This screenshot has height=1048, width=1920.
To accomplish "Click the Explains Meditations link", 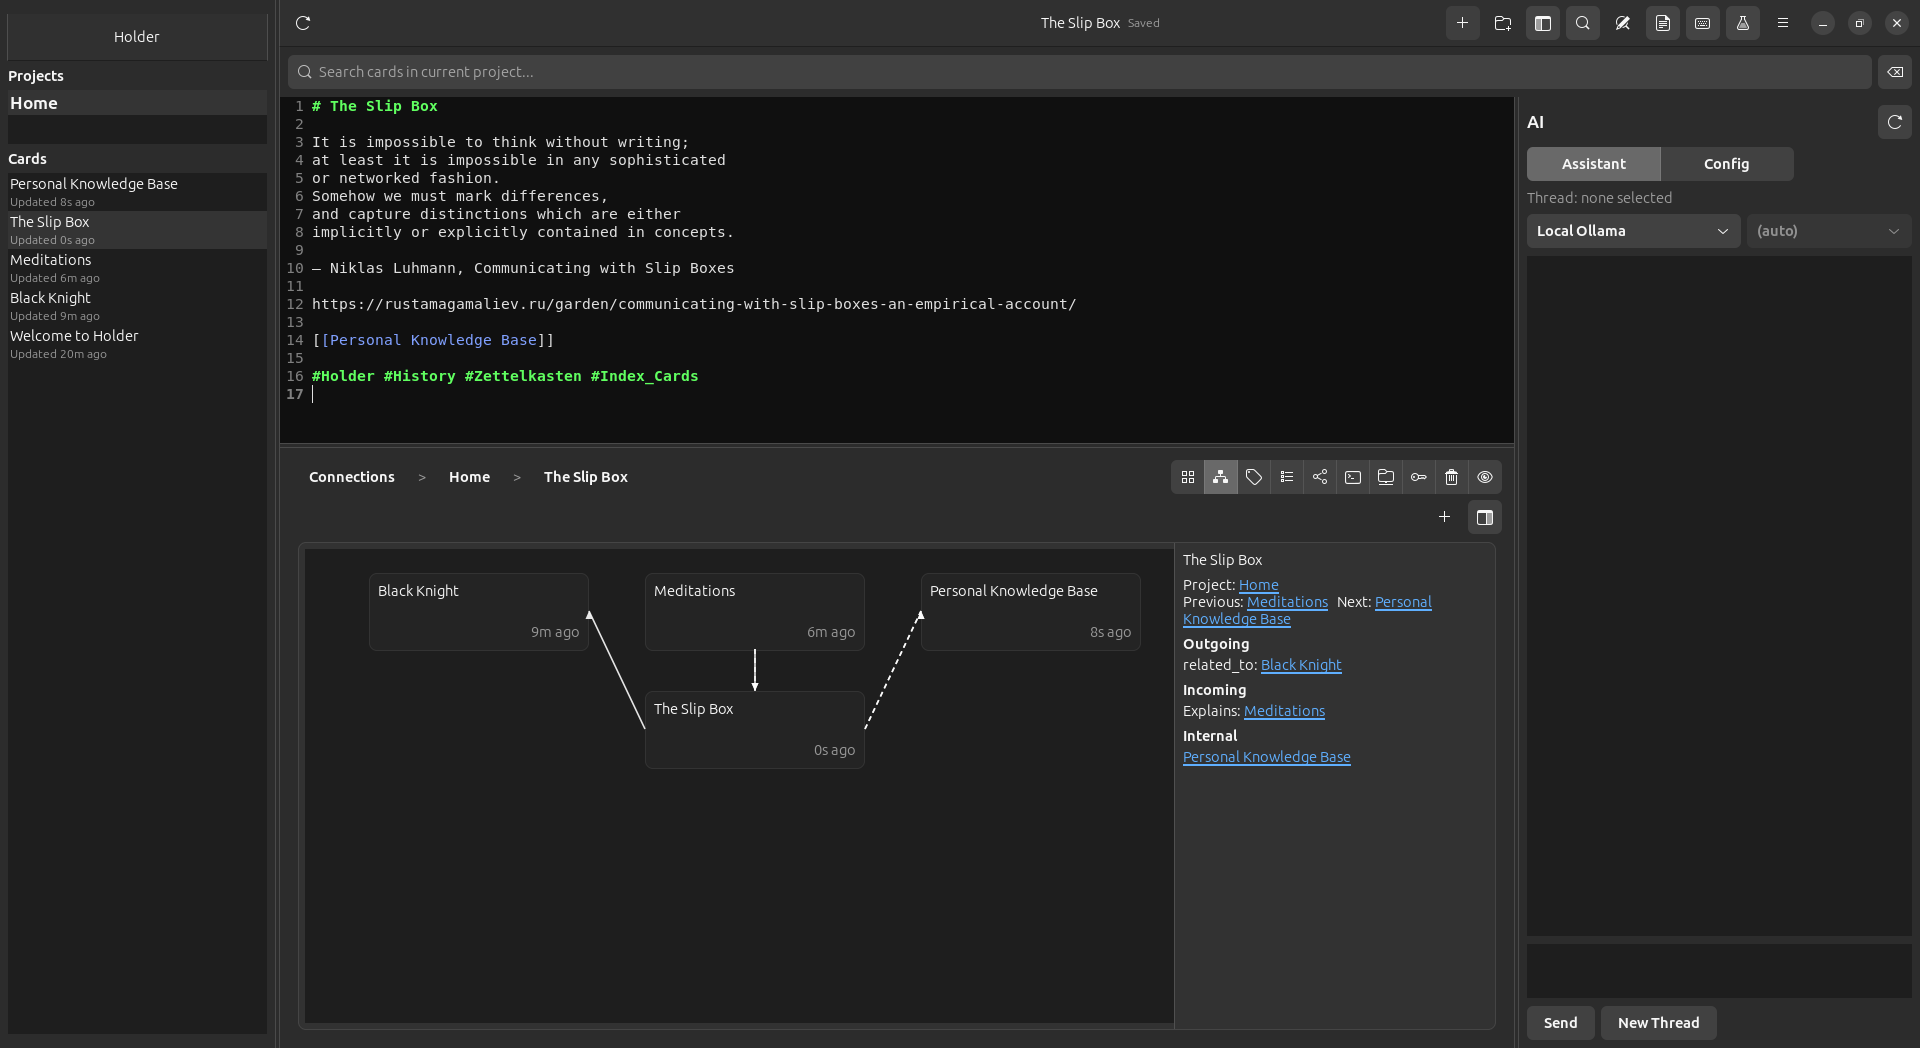I will tap(1284, 711).
